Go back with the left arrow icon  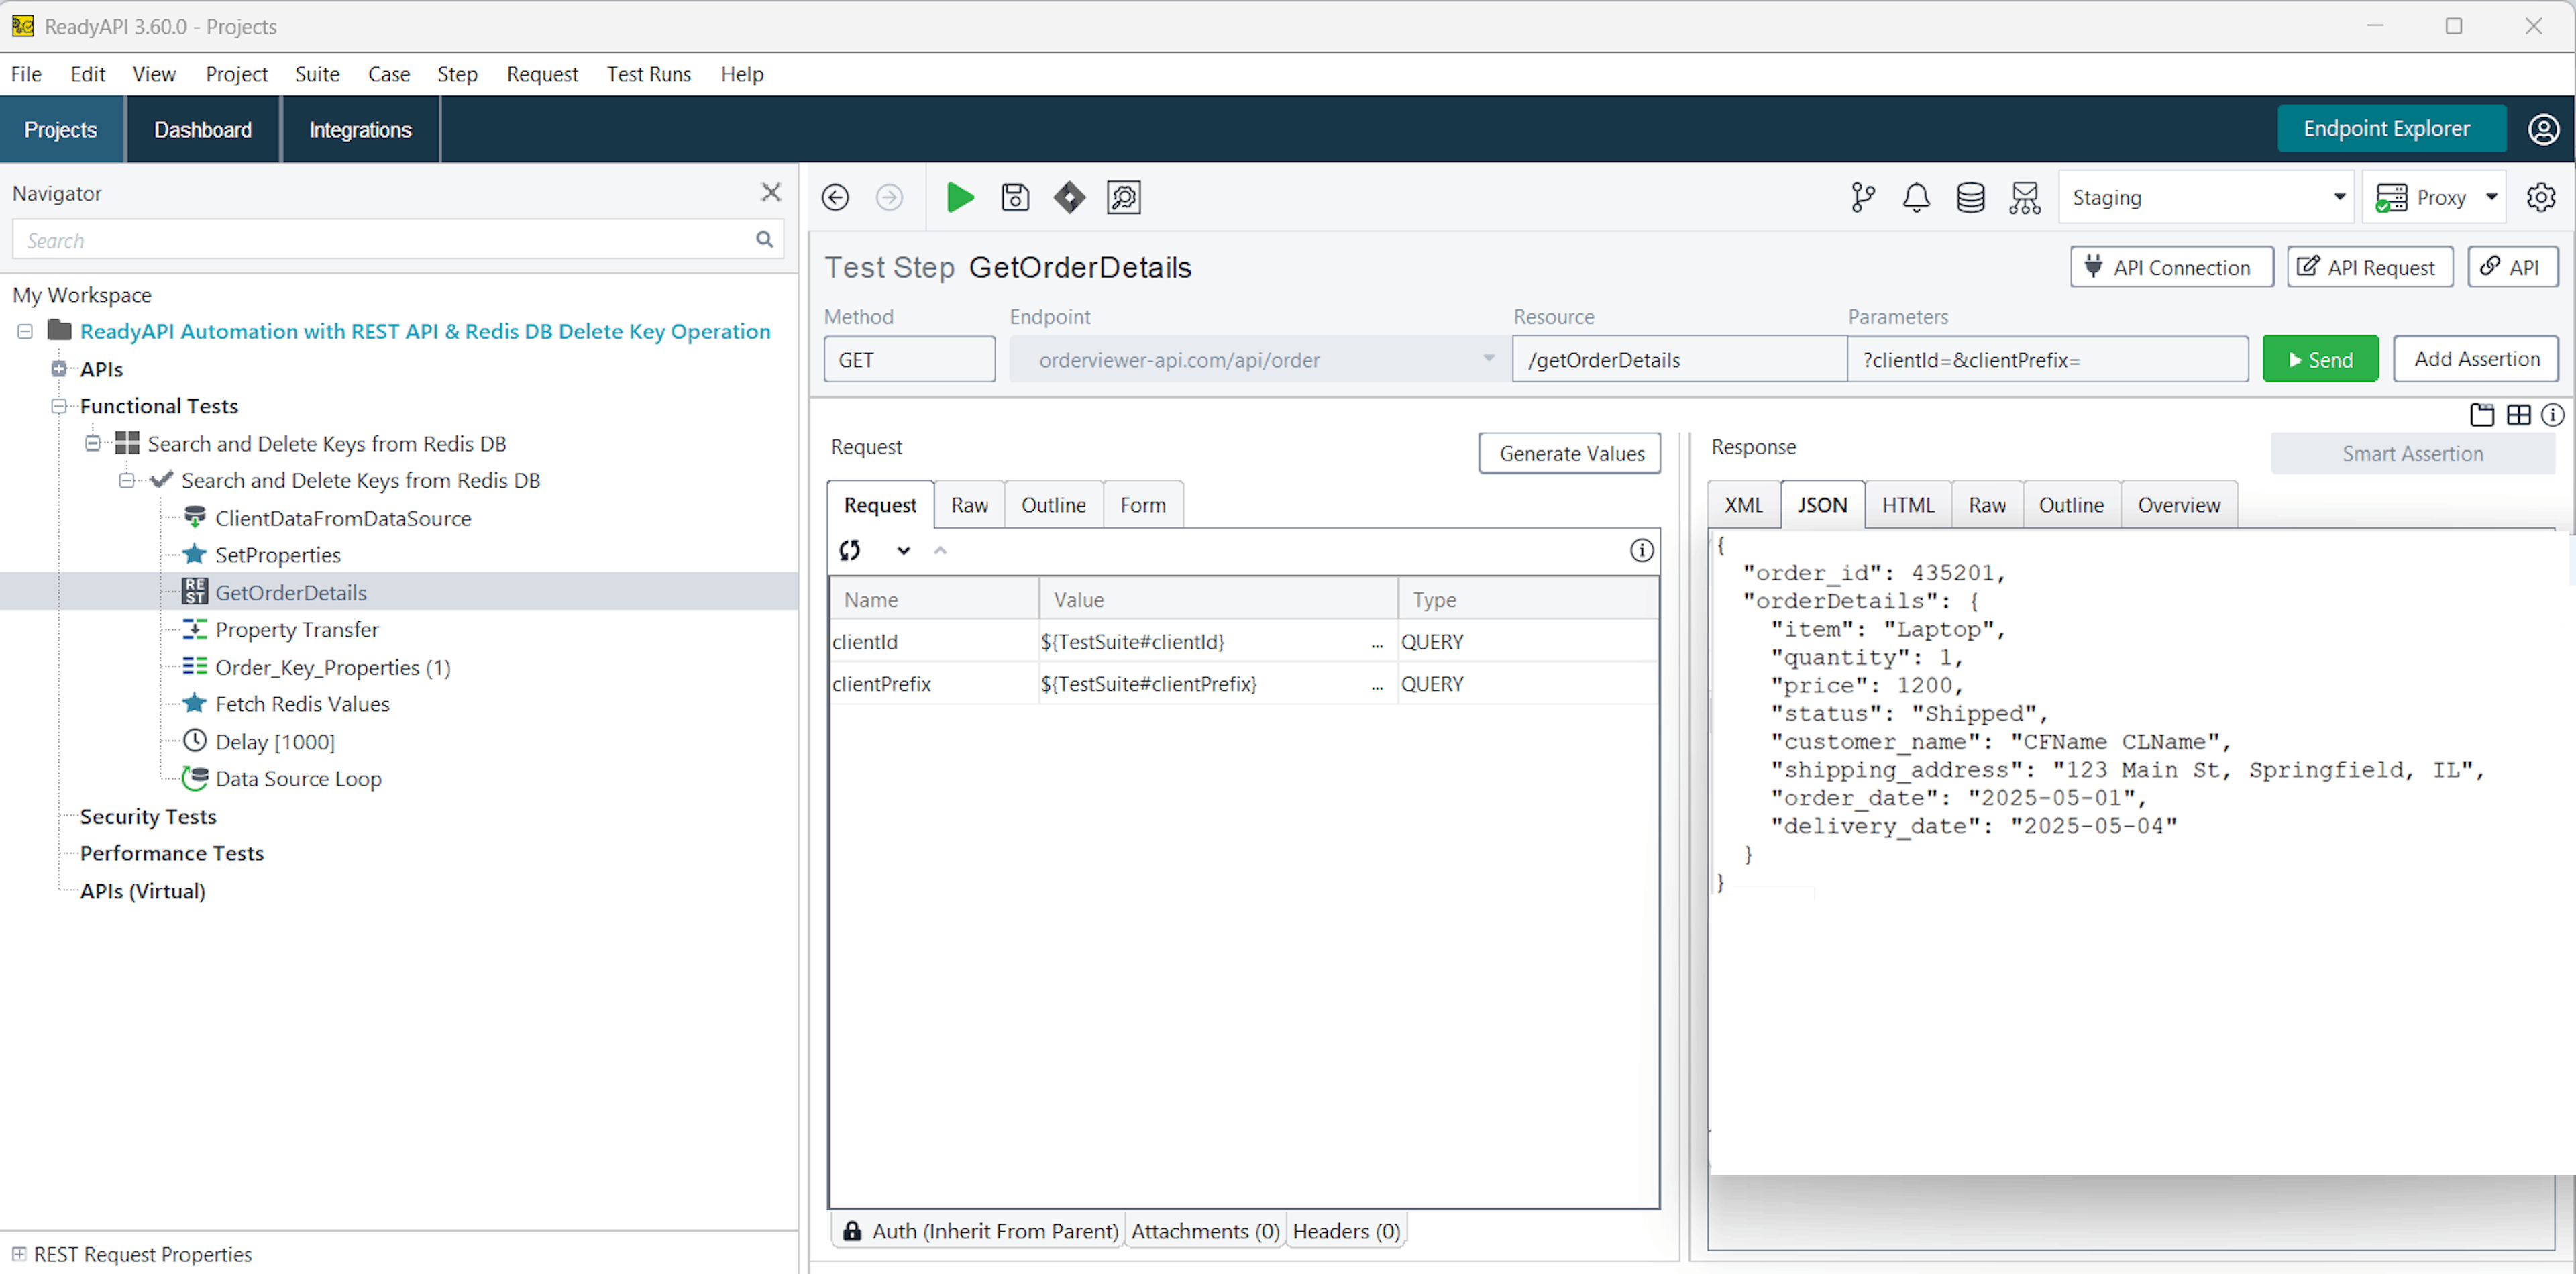(x=836, y=197)
